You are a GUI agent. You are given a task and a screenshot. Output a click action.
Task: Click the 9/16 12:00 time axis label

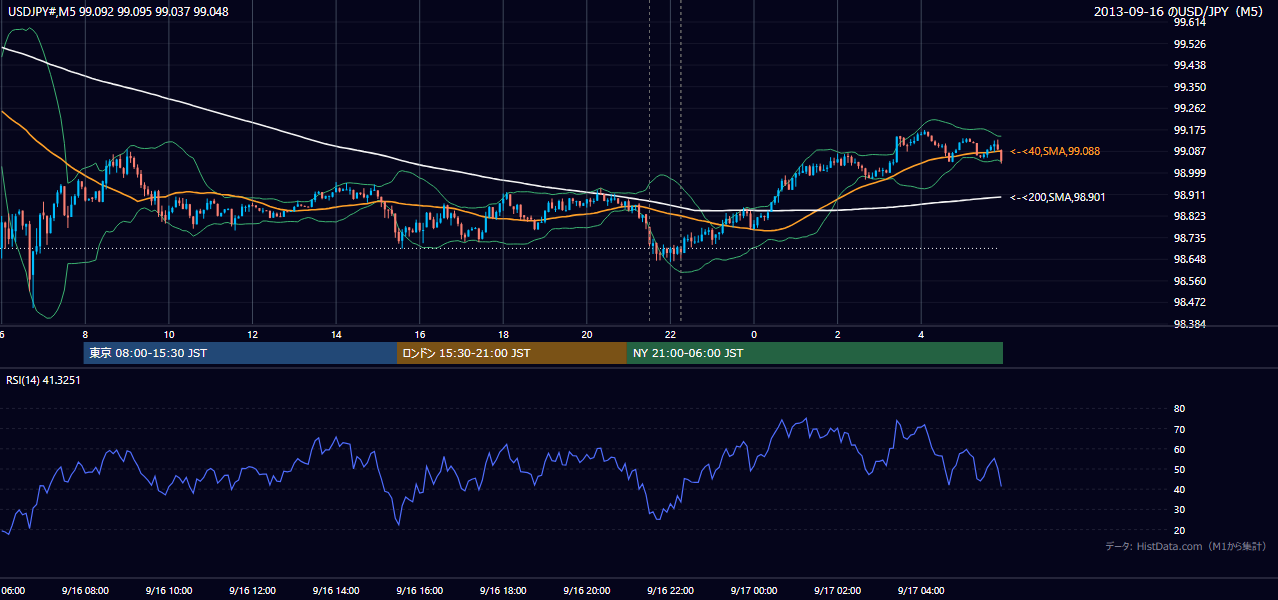[x=252, y=590]
